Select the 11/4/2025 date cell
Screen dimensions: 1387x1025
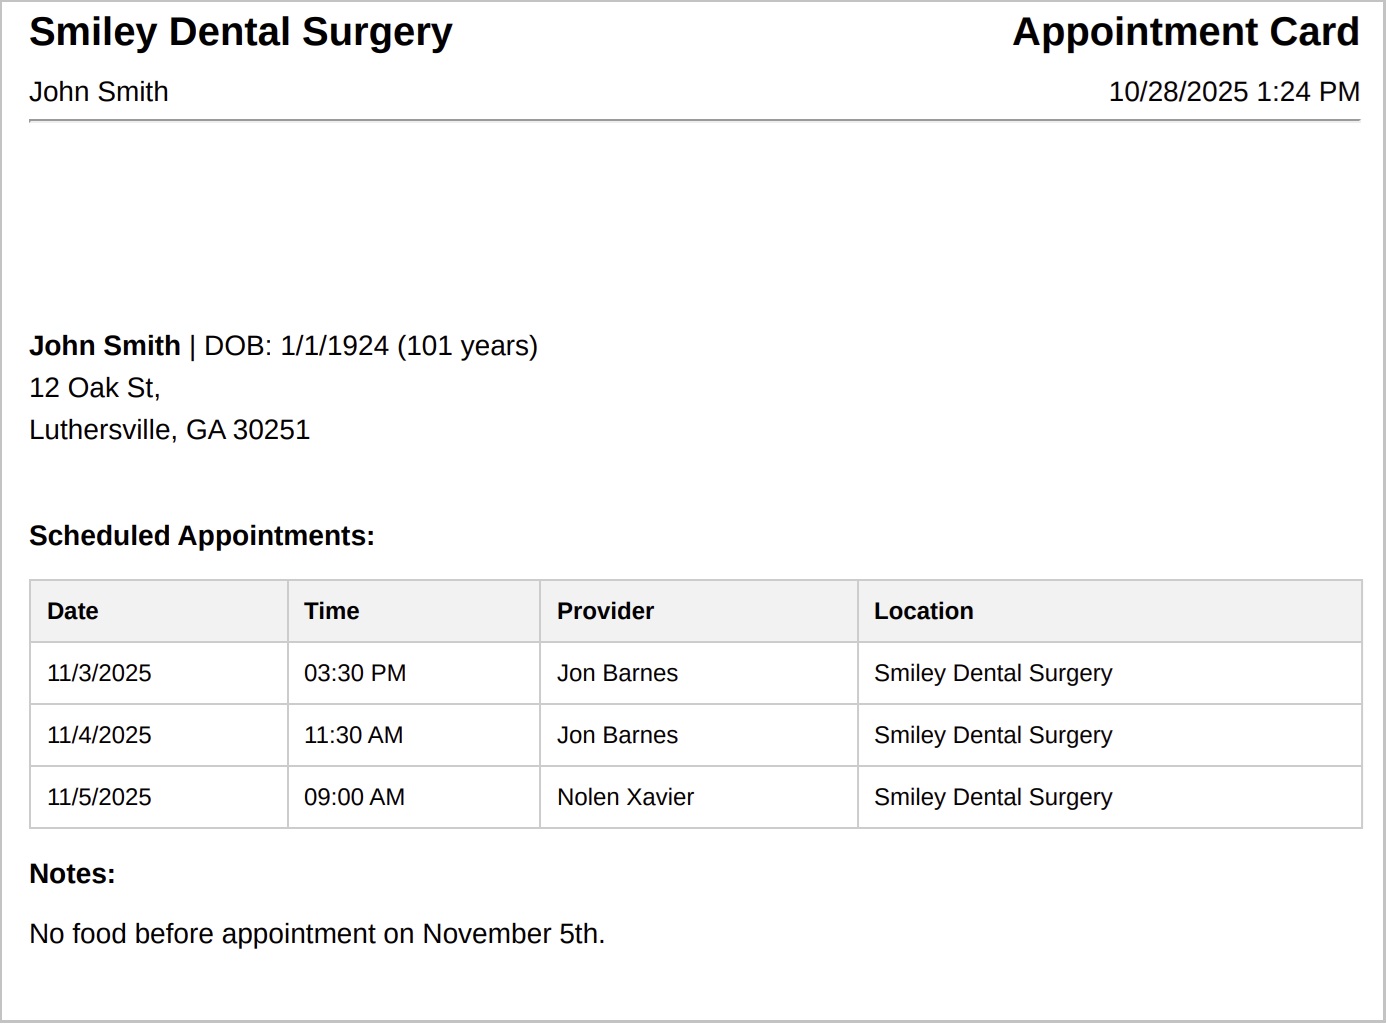99,735
